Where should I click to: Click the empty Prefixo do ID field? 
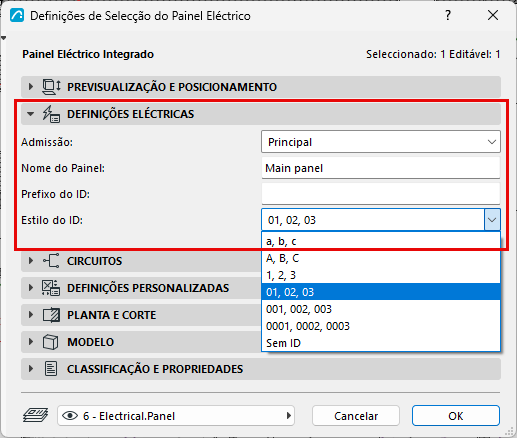pos(381,194)
